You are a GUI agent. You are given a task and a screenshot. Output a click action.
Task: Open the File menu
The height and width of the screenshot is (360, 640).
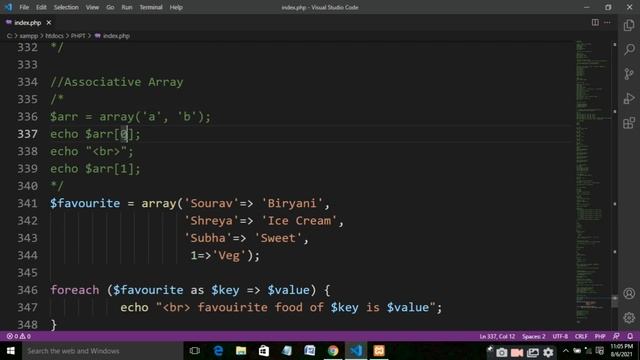[24, 7]
